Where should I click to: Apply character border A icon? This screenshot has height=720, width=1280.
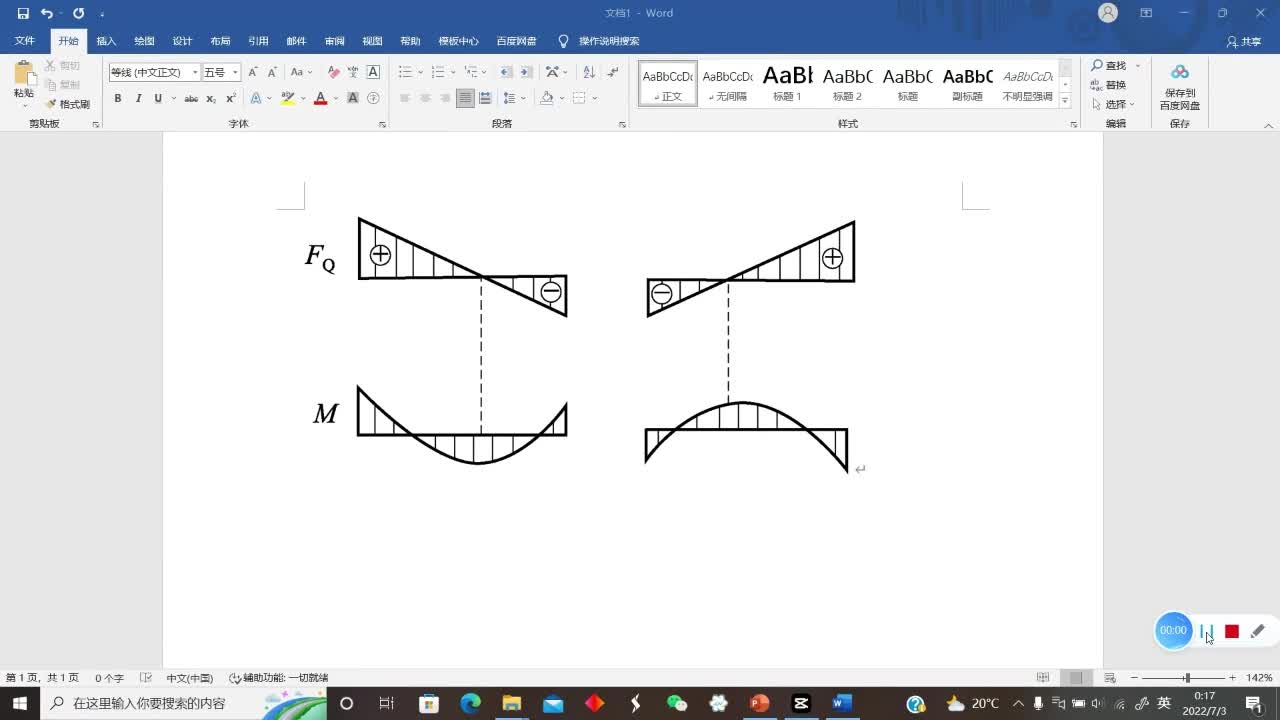point(373,72)
